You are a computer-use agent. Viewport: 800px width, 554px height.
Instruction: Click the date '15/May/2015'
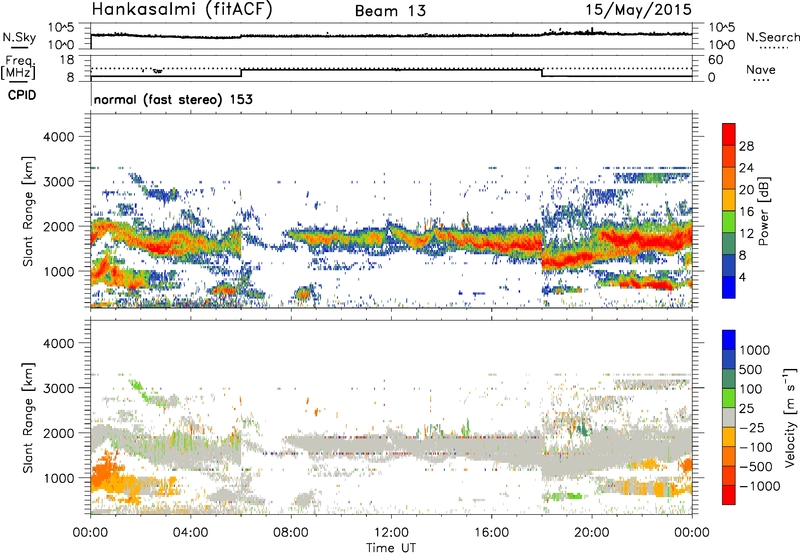pos(638,9)
